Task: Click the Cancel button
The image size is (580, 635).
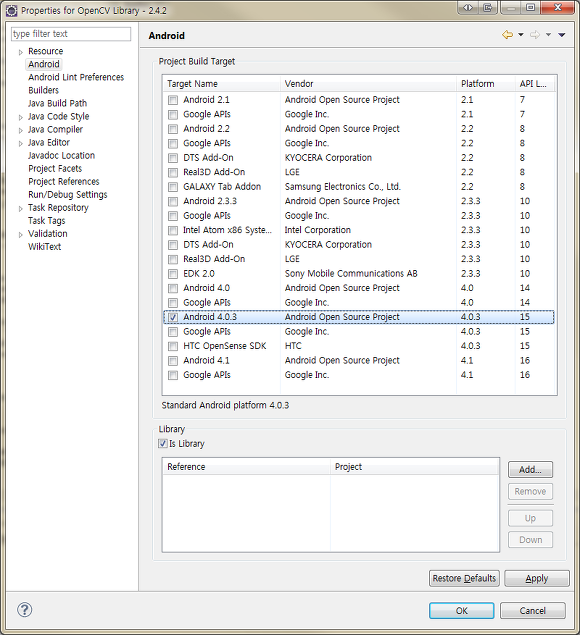Action: click(533, 610)
